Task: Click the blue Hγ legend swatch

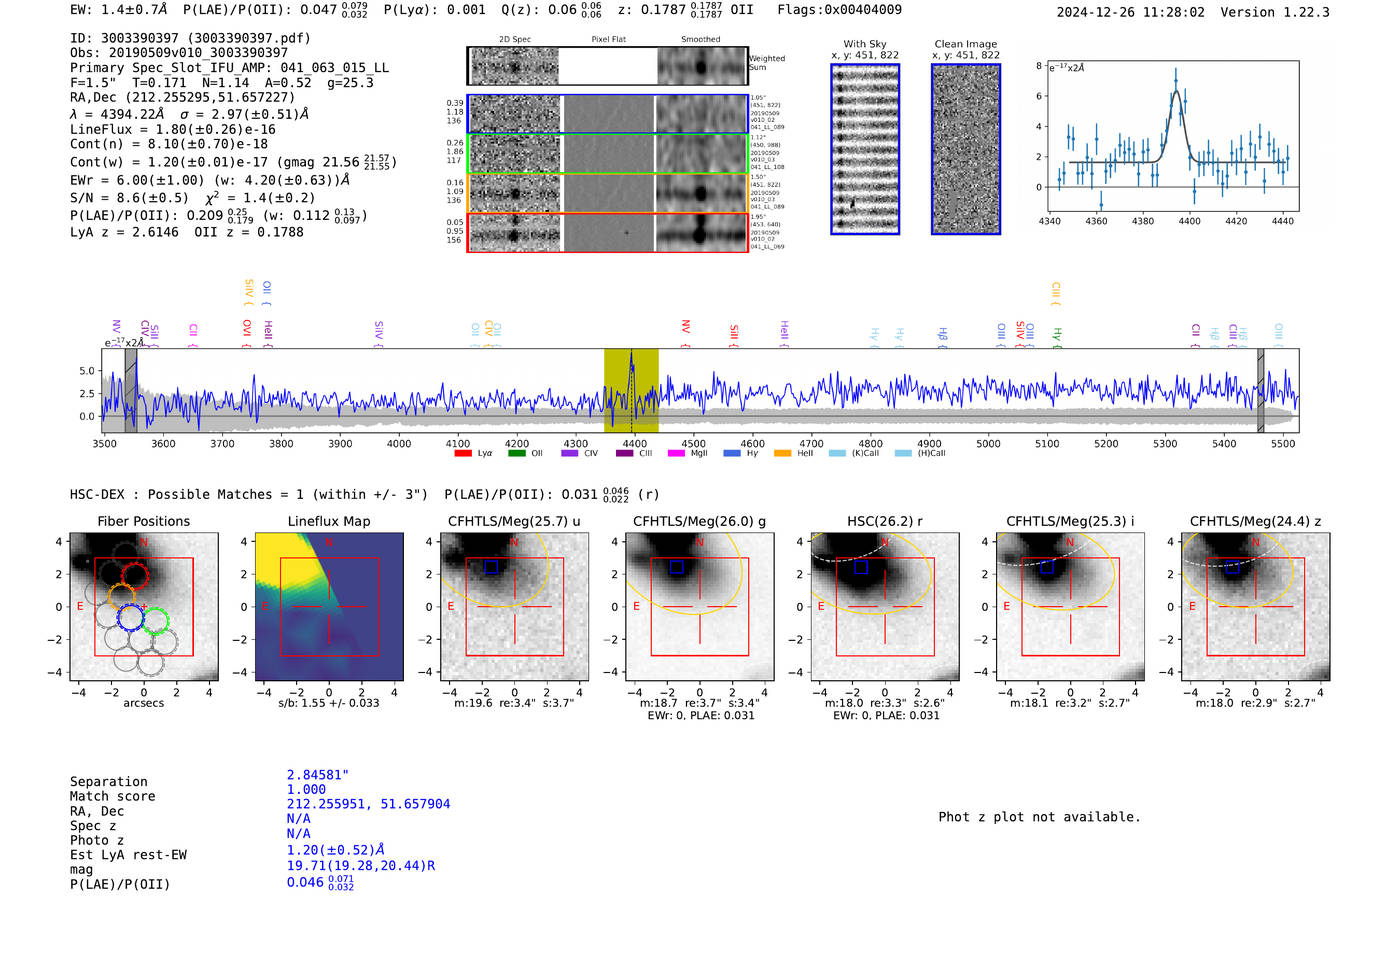Action: click(x=732, y=453)
